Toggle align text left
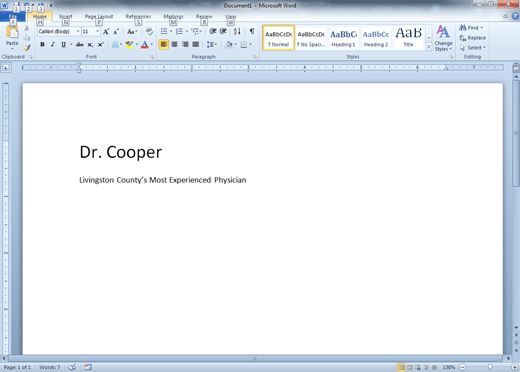Image resolution: width=520 pixels, height=372 pixels. (x=164, y=44)
